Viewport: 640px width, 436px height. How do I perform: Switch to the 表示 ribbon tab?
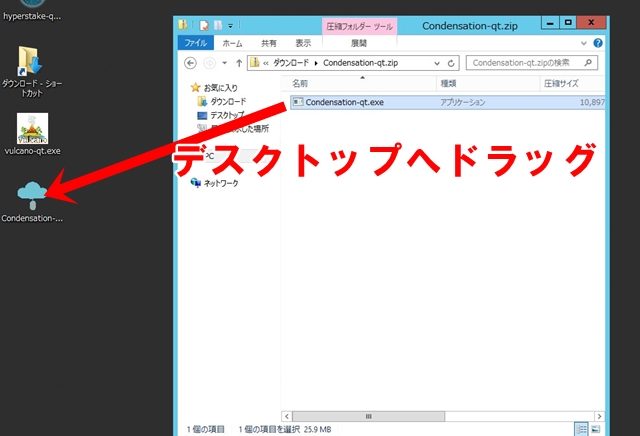pyautogui.click(x=303, y=43)
